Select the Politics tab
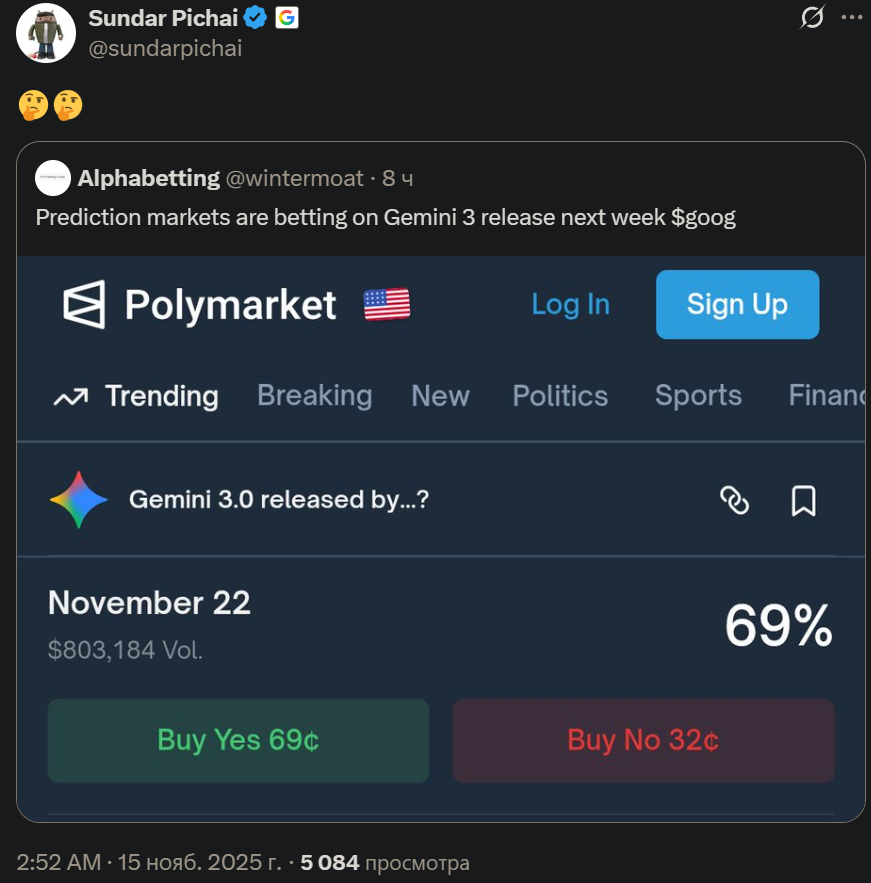 point(560,396)
